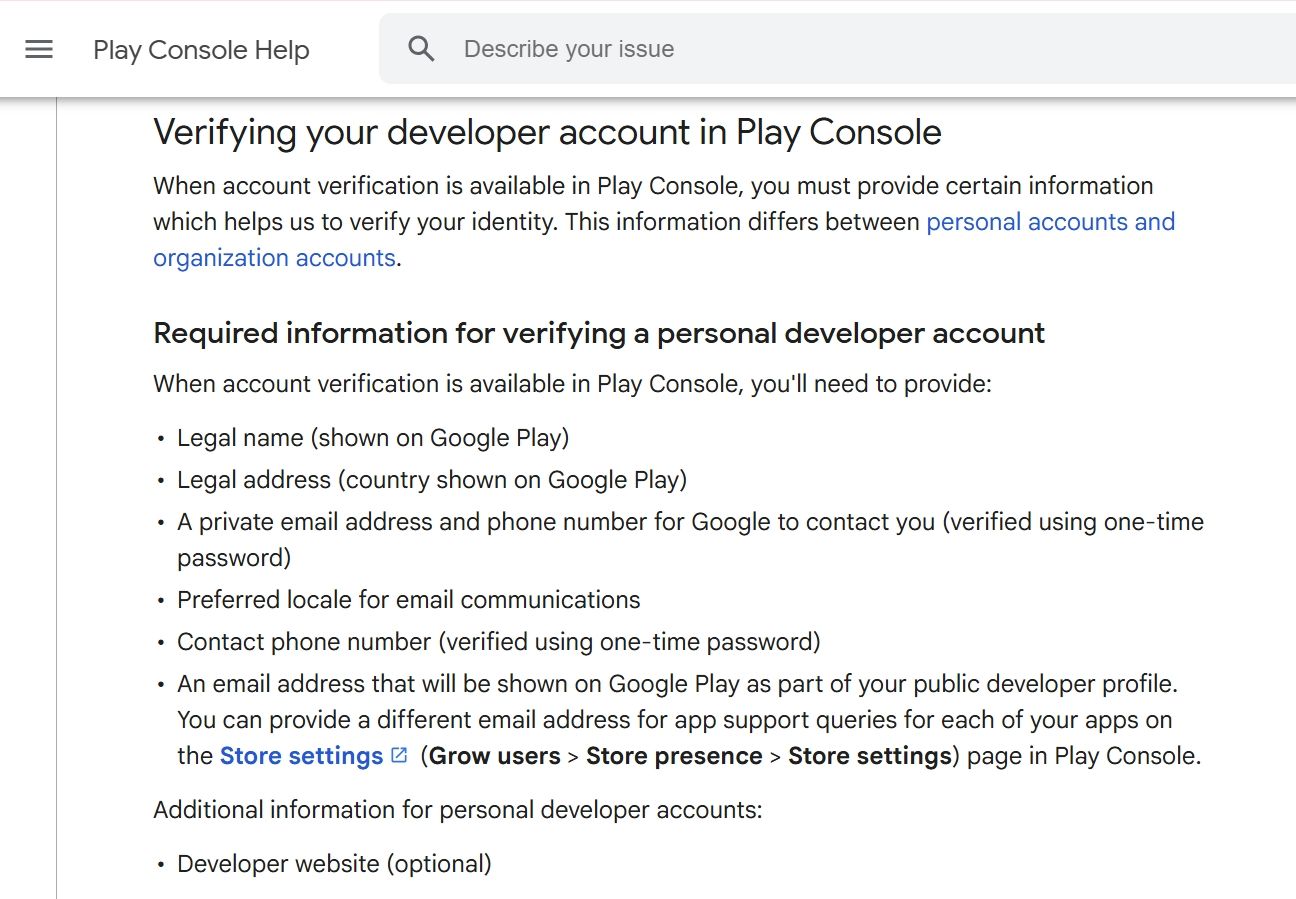Click the external-link icon after Store settings
This screenshot has width=1296, height=899.
[399, 756]
